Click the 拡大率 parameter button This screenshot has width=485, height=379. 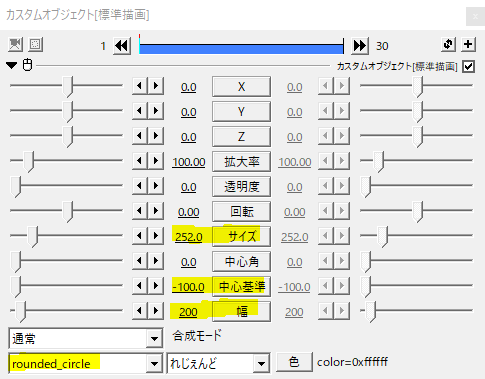coord(241,161)
